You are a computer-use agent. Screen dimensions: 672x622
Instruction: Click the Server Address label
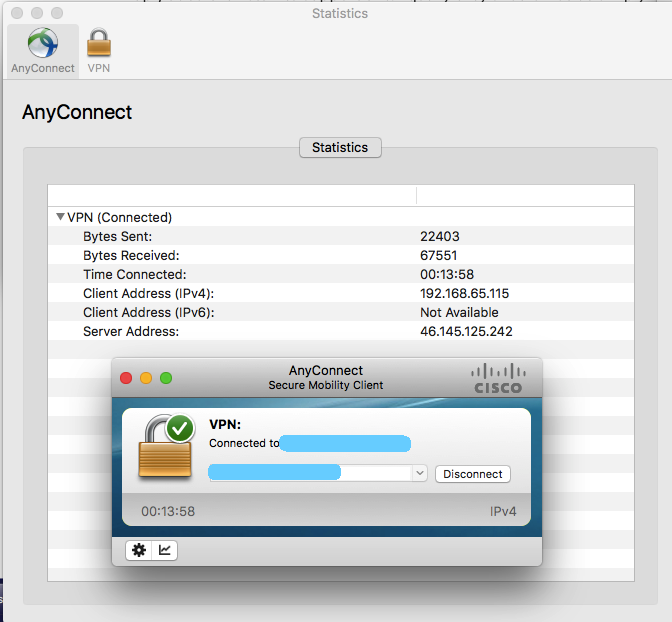131,331
